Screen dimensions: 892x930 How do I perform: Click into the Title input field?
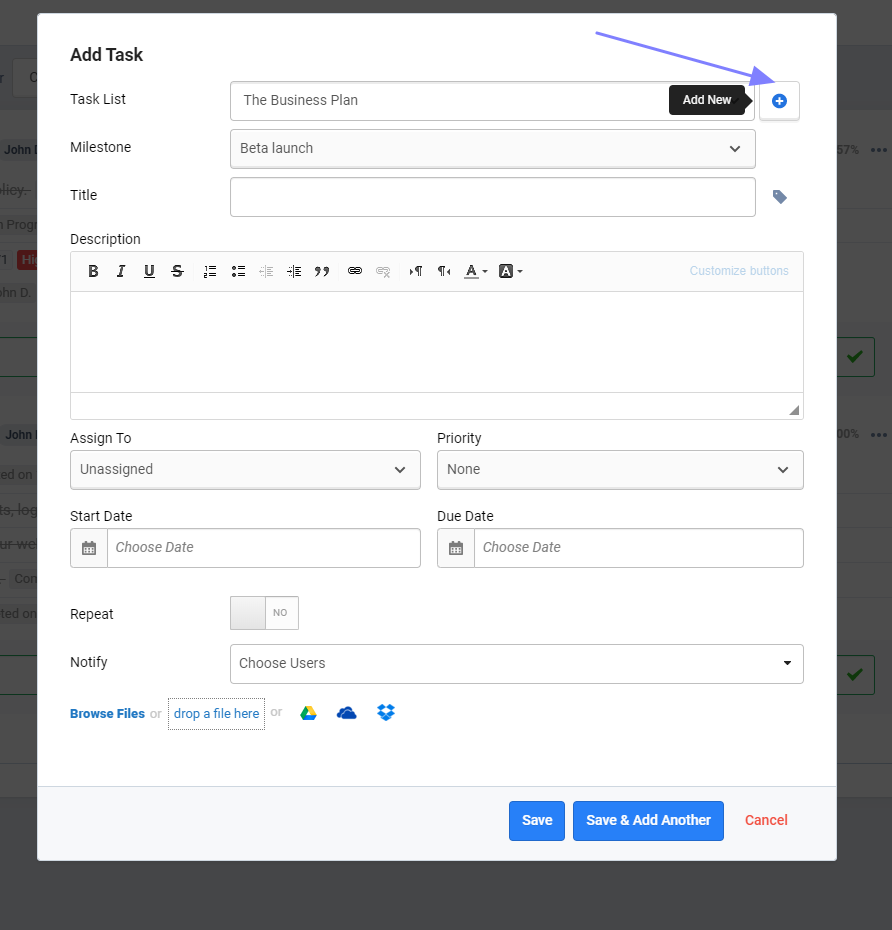[x=493, y=197]
